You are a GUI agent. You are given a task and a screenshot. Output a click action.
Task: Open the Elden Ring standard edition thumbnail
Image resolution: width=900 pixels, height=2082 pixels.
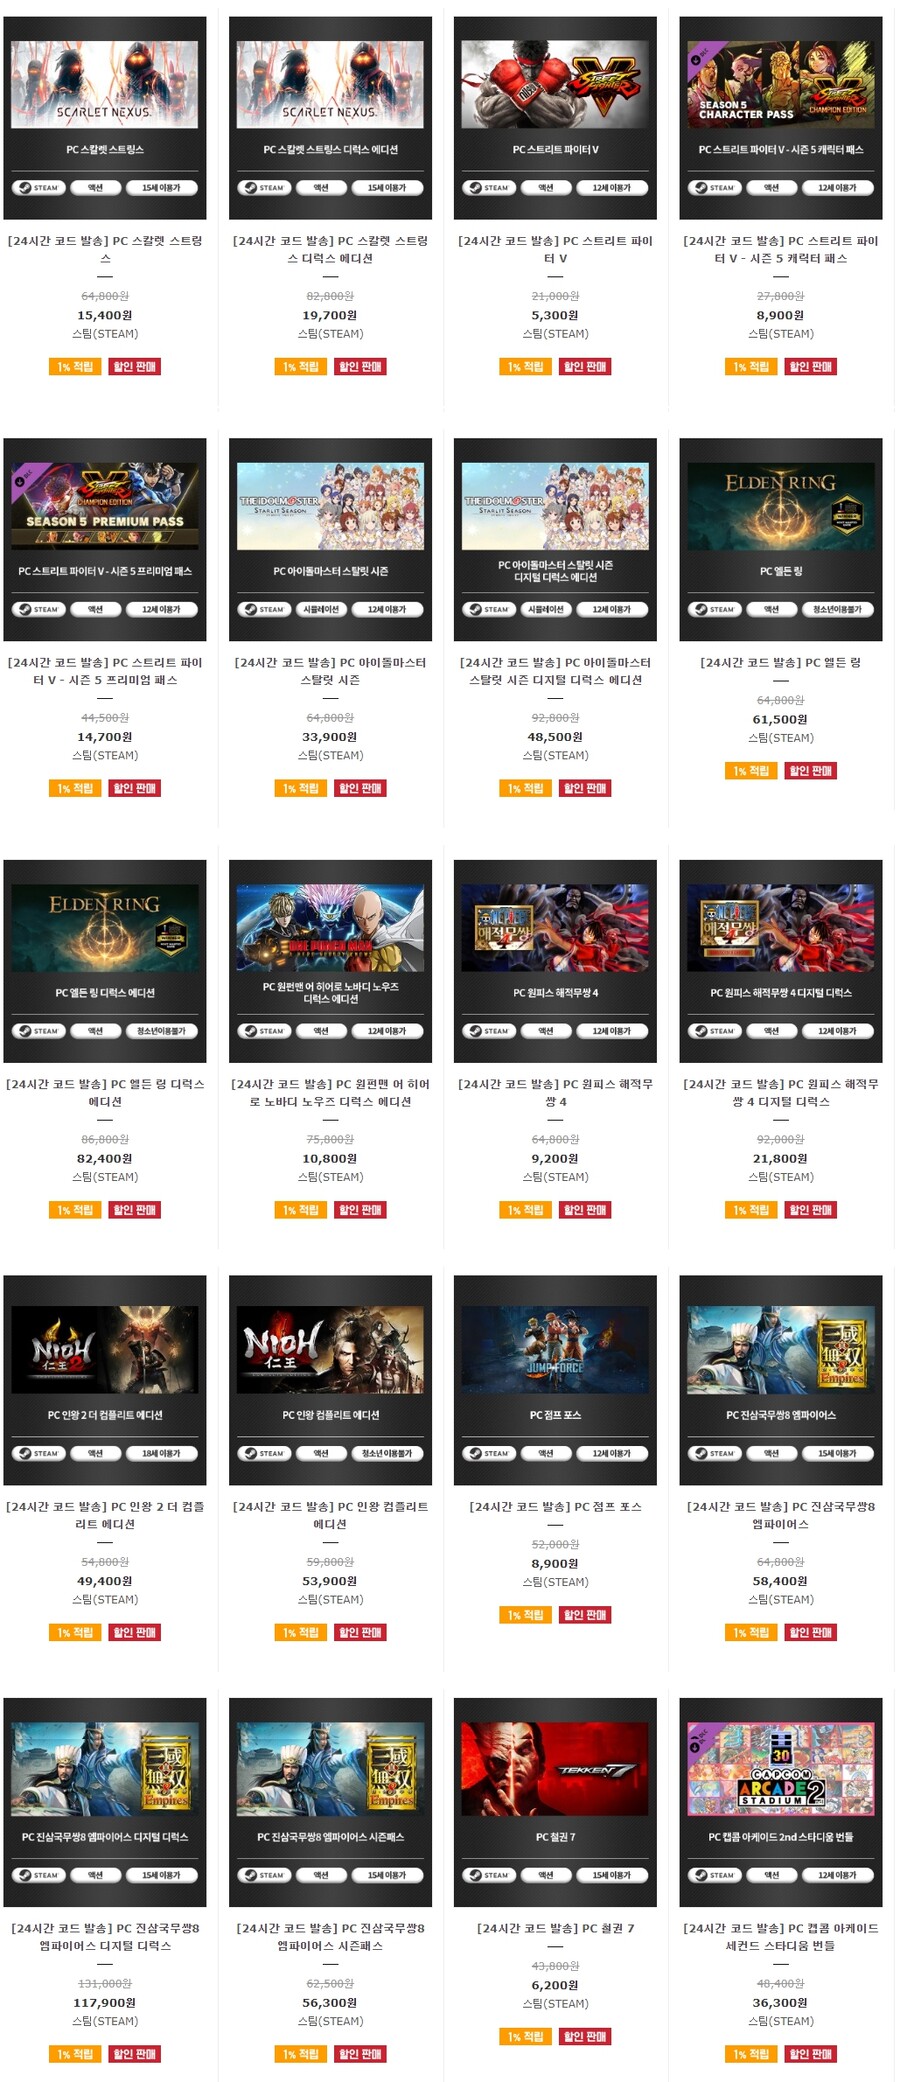(781, 540)
